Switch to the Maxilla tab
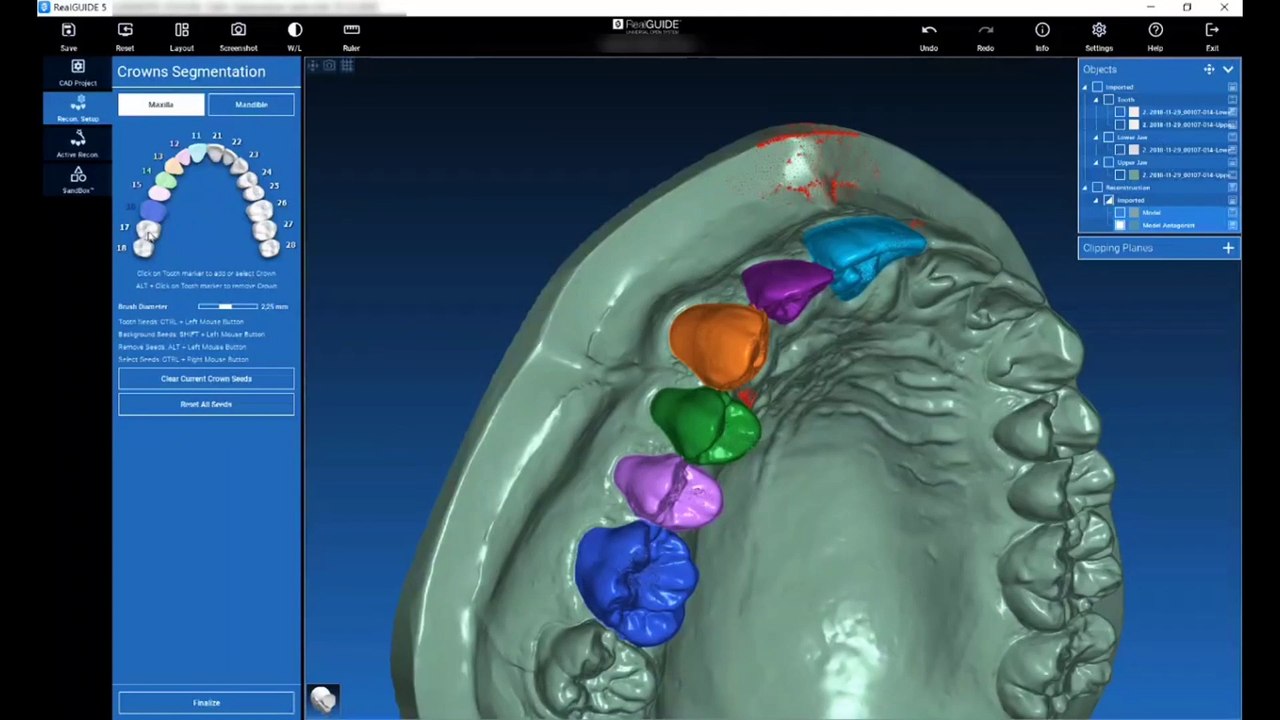Screen dimensions: 1280x720 (x=161, y=104)
